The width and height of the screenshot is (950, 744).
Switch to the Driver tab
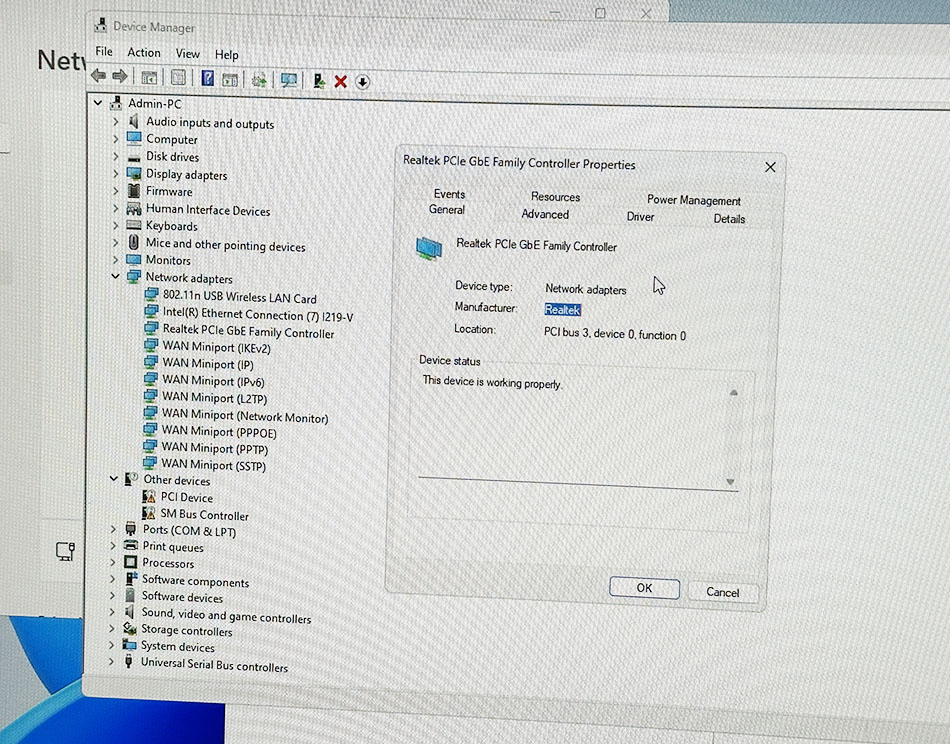click(x=640, y=217)
